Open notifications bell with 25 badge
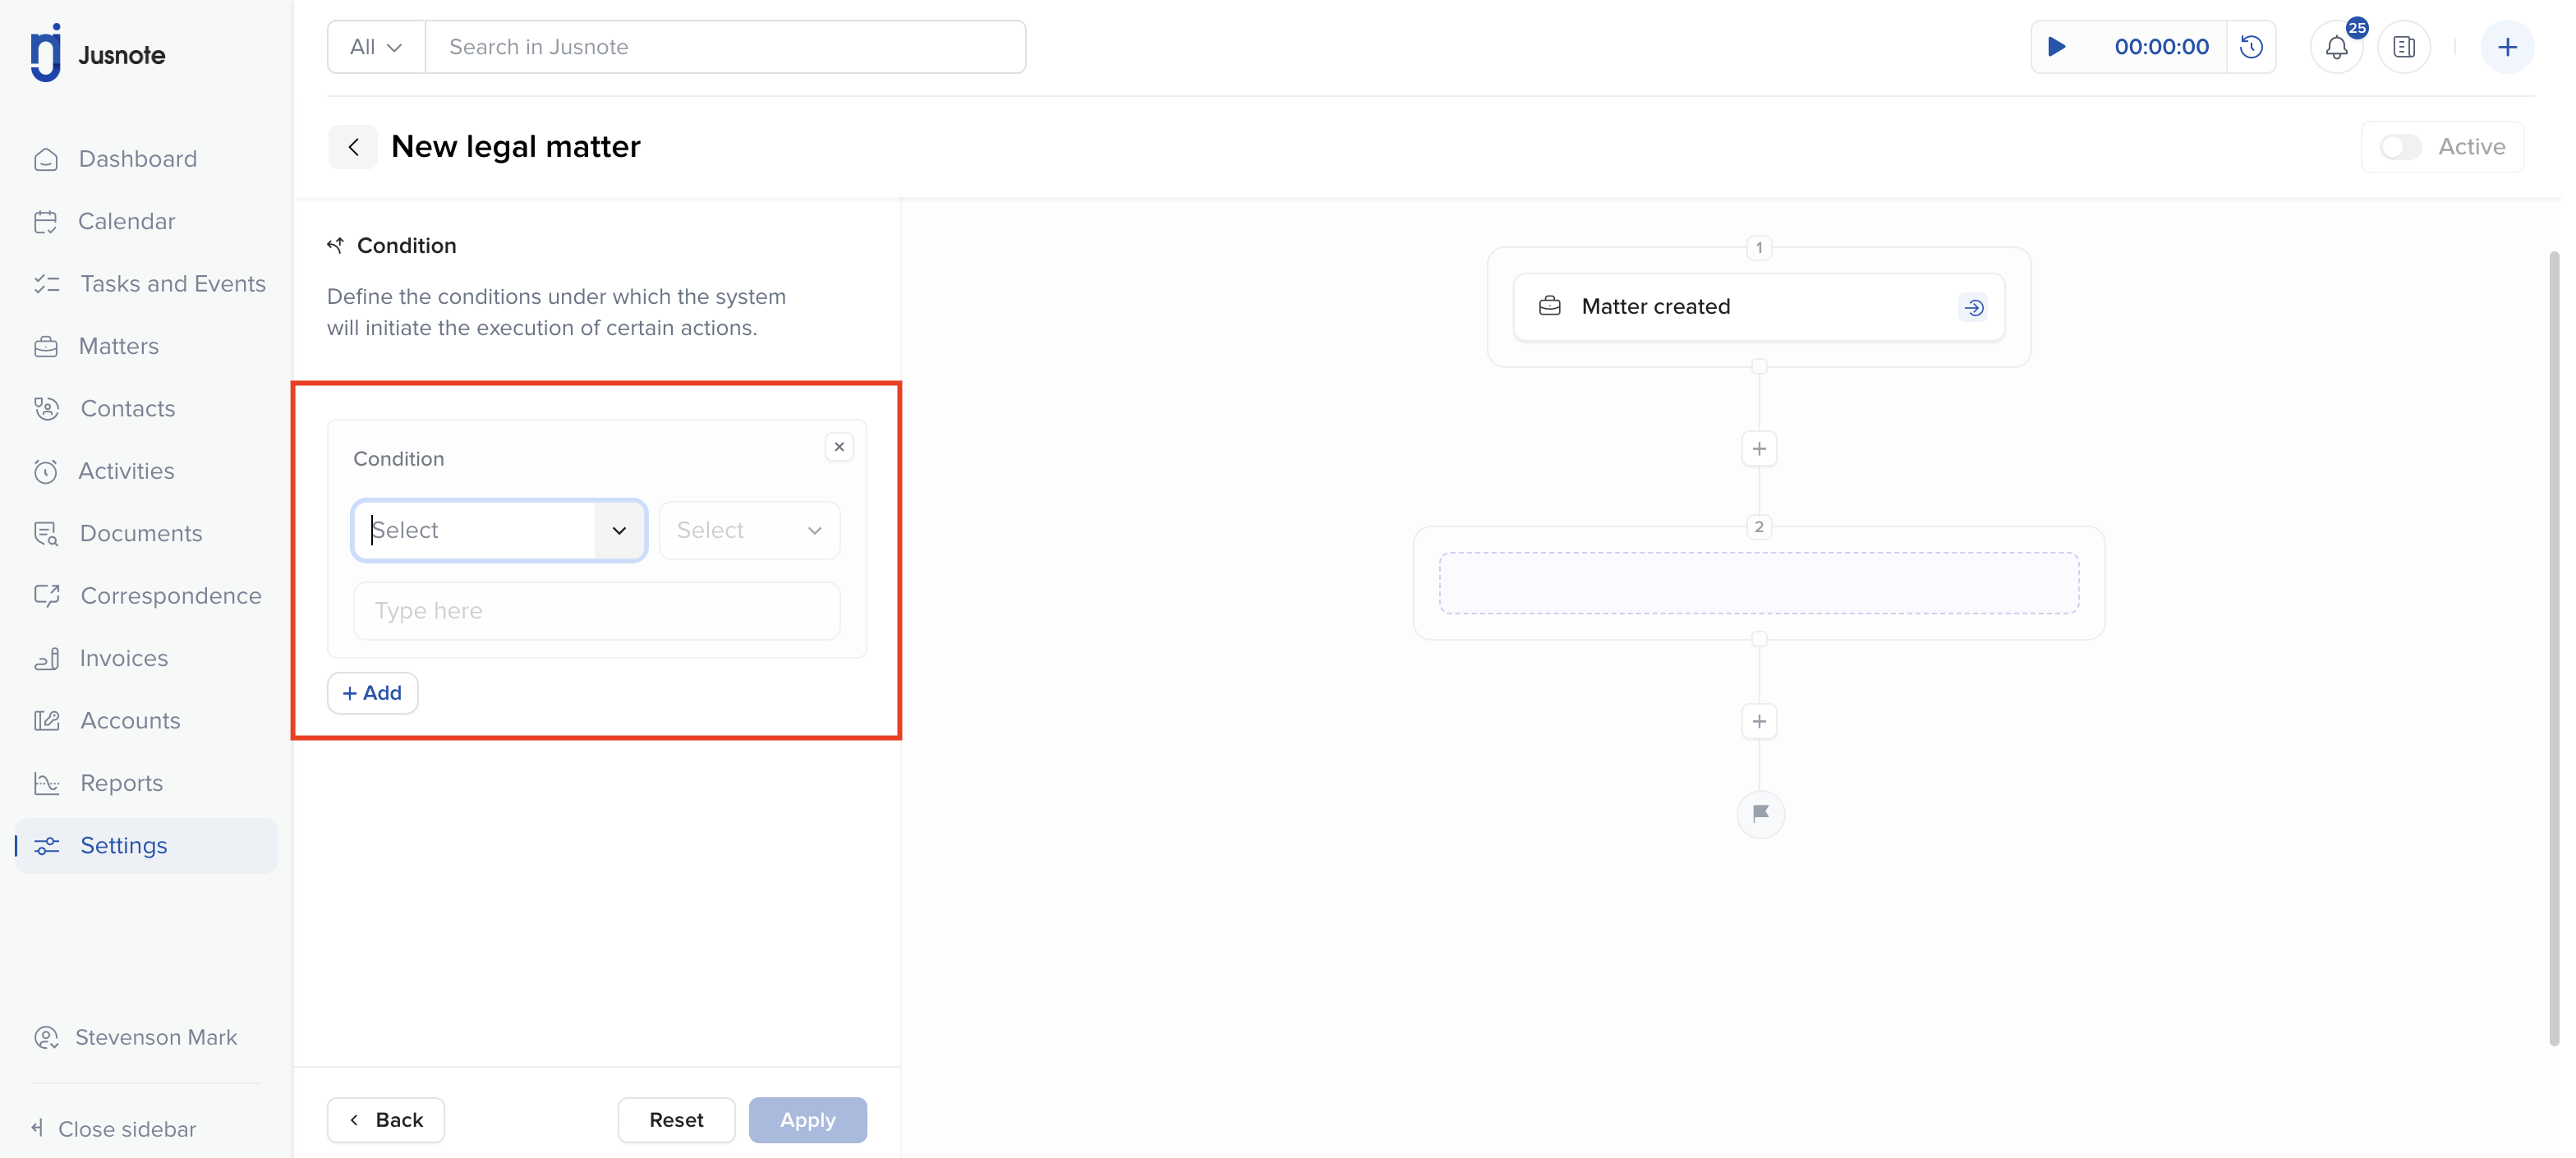Screen dimensions: 2576x1158 click(2336, 47)
